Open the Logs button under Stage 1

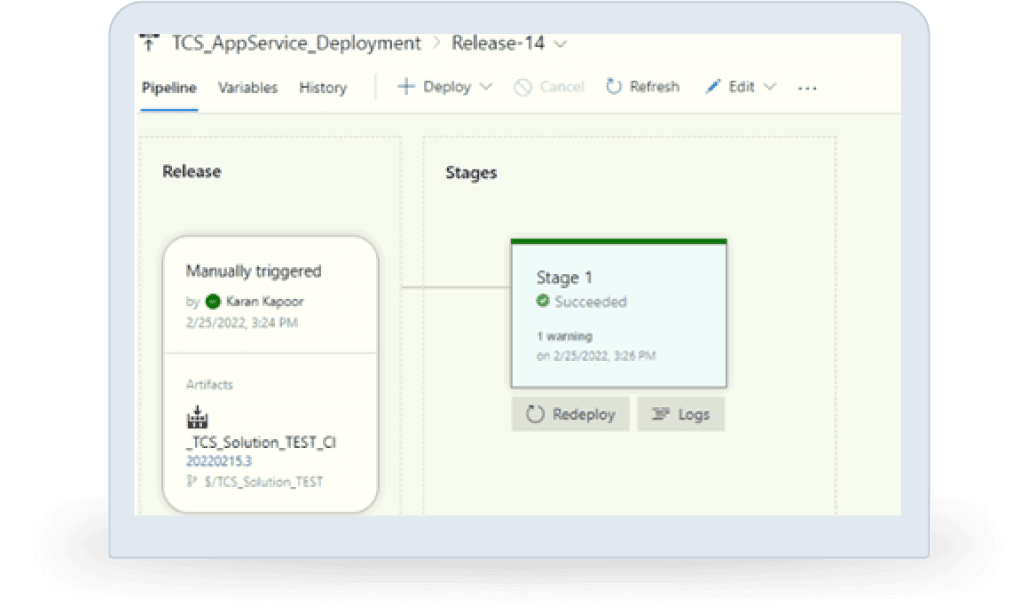(x=680, y=414)
